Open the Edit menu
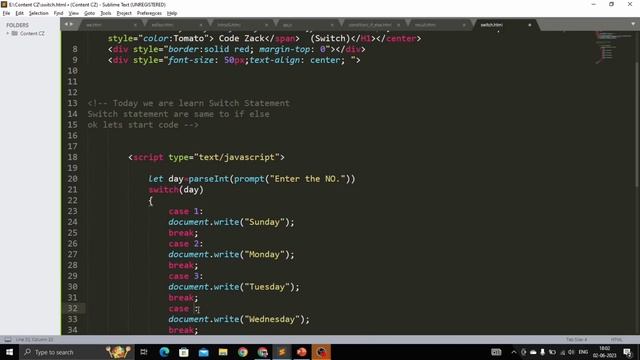 click(20, 13)
